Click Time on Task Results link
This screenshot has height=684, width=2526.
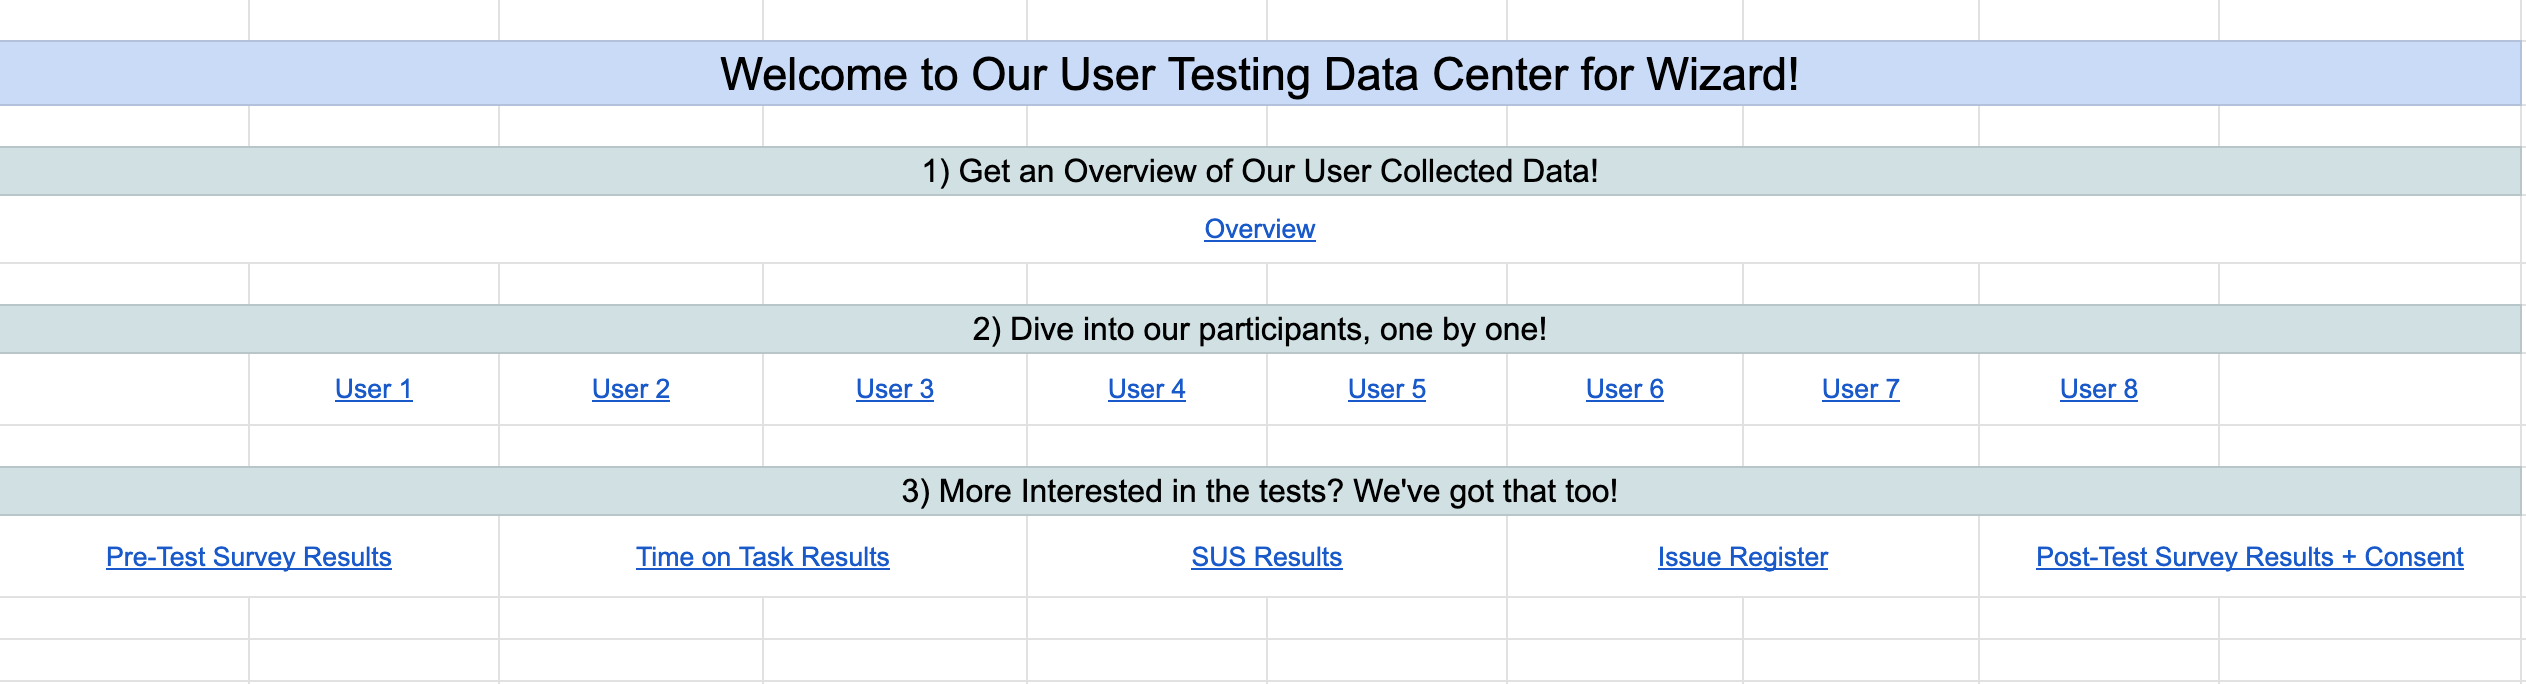coord(762,557)
